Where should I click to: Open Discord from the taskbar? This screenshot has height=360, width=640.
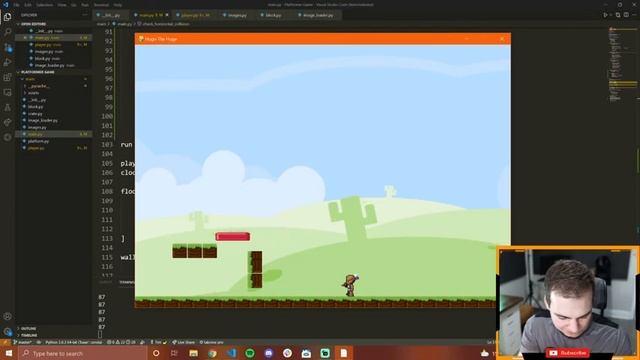(269, 353)
